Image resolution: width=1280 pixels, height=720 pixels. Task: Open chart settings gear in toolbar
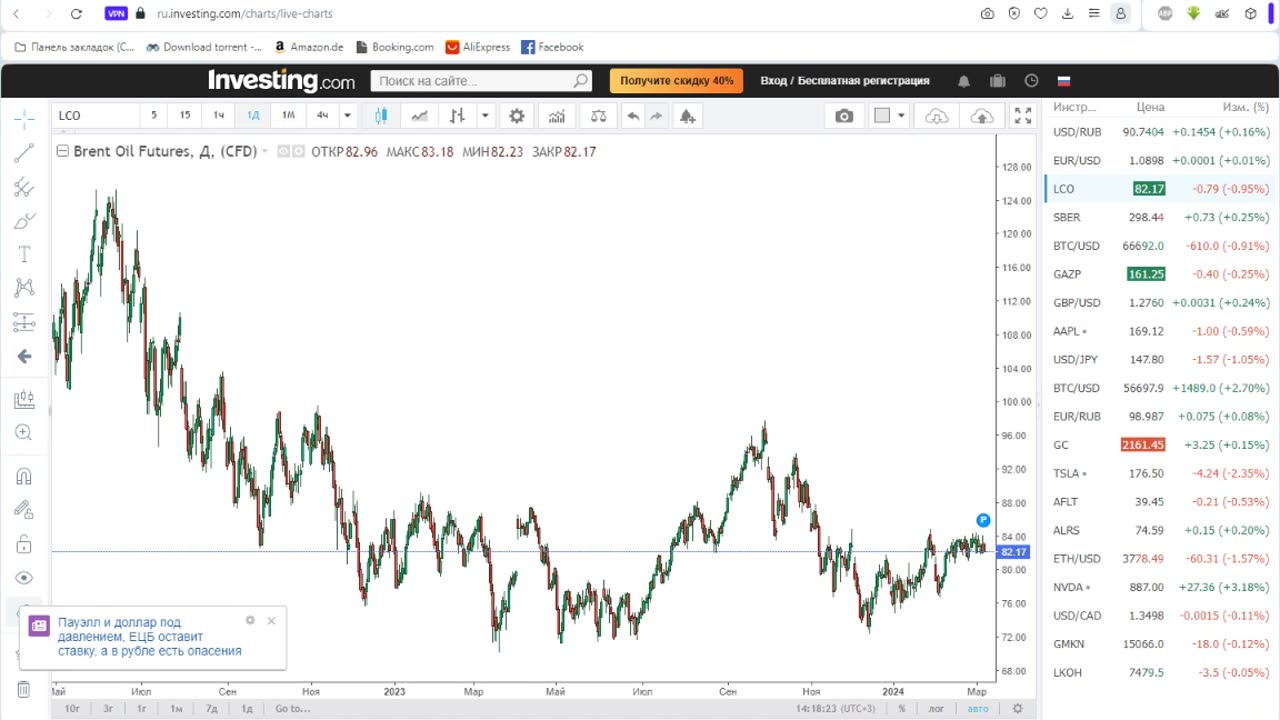516,116
